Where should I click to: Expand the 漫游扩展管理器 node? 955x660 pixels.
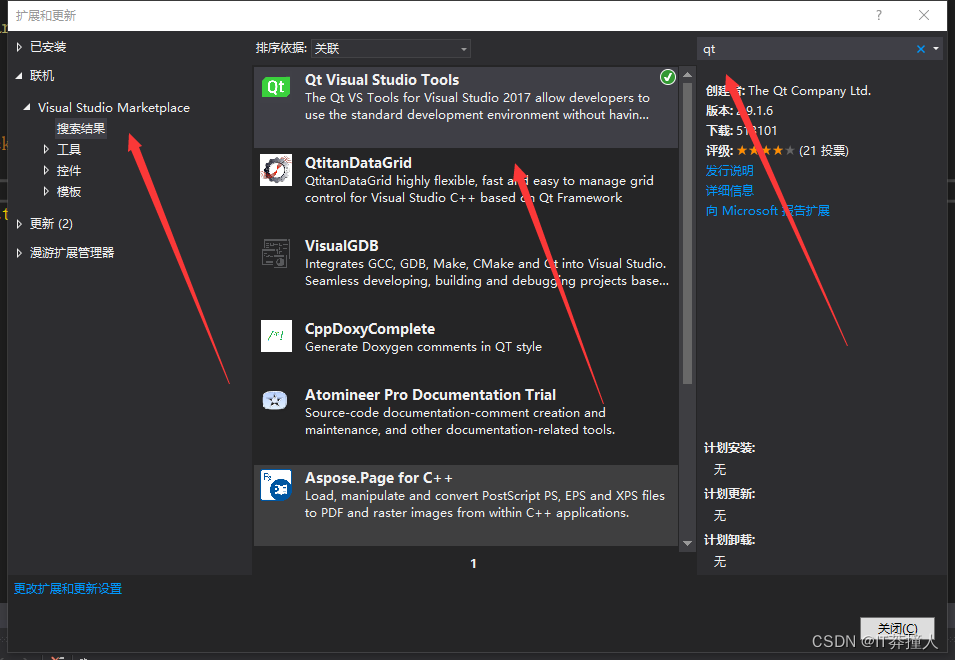pyautogui.click(x=19, y=253)
